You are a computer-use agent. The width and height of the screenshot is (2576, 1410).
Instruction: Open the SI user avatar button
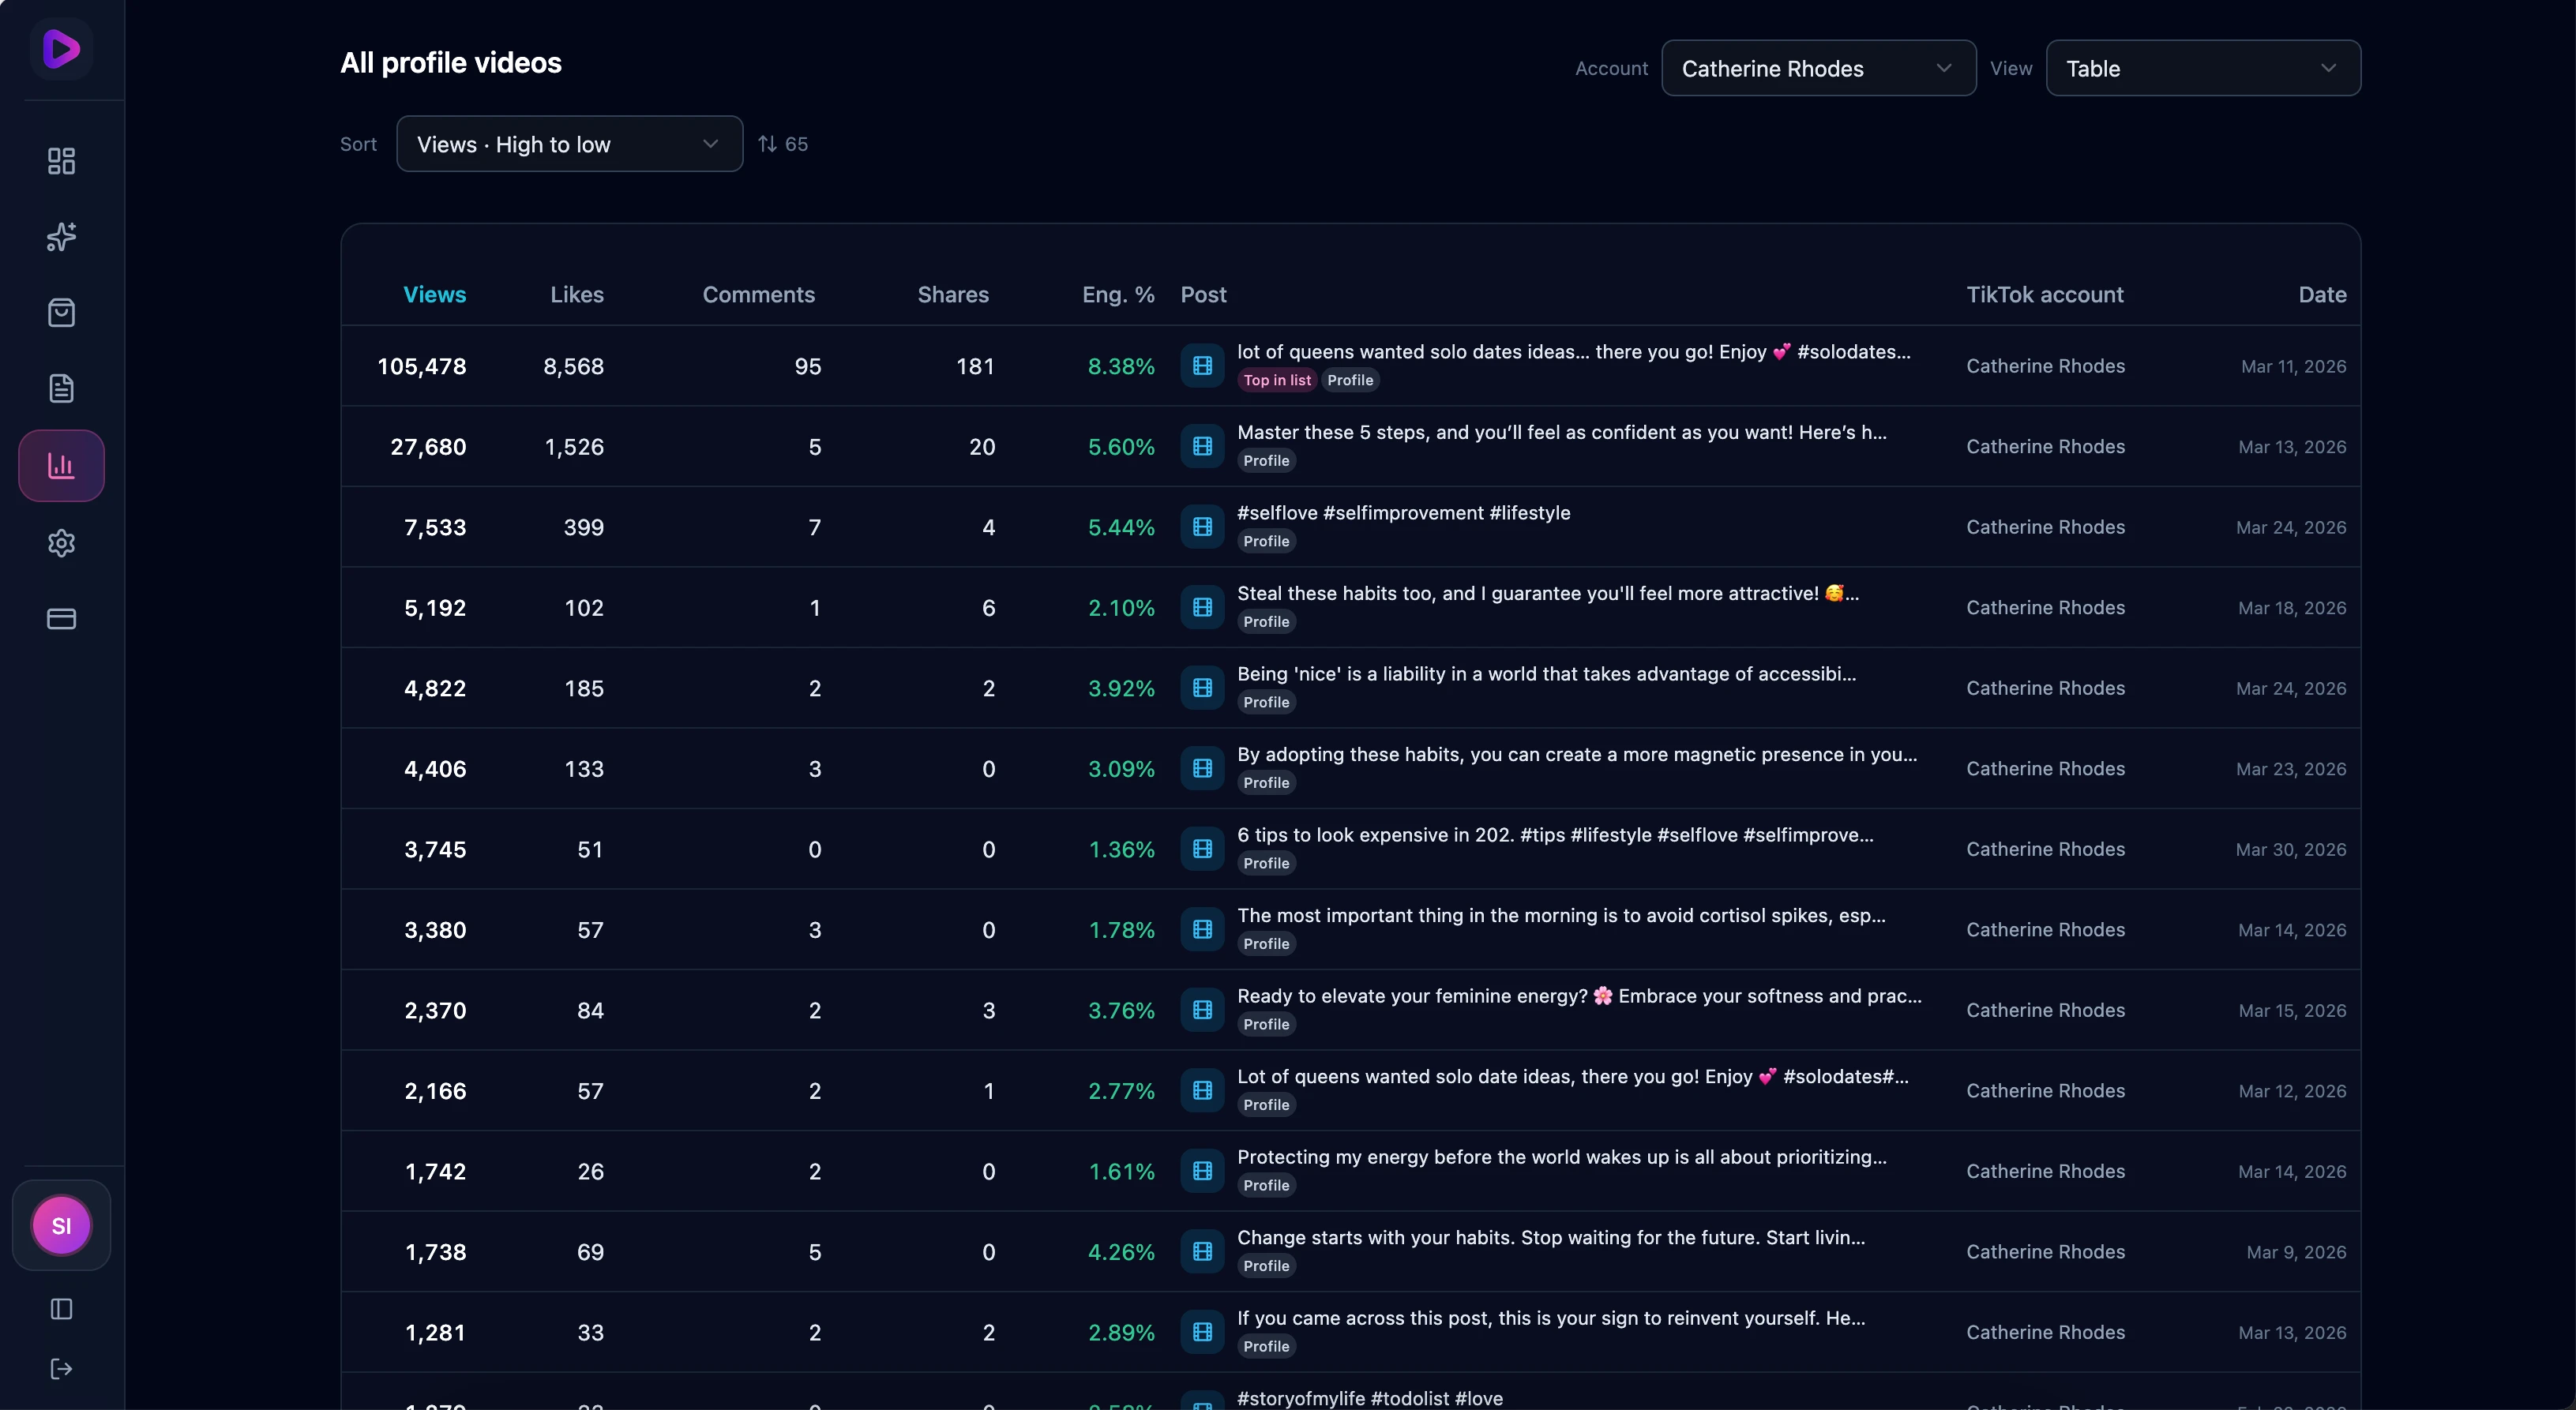coord(61,1226)
